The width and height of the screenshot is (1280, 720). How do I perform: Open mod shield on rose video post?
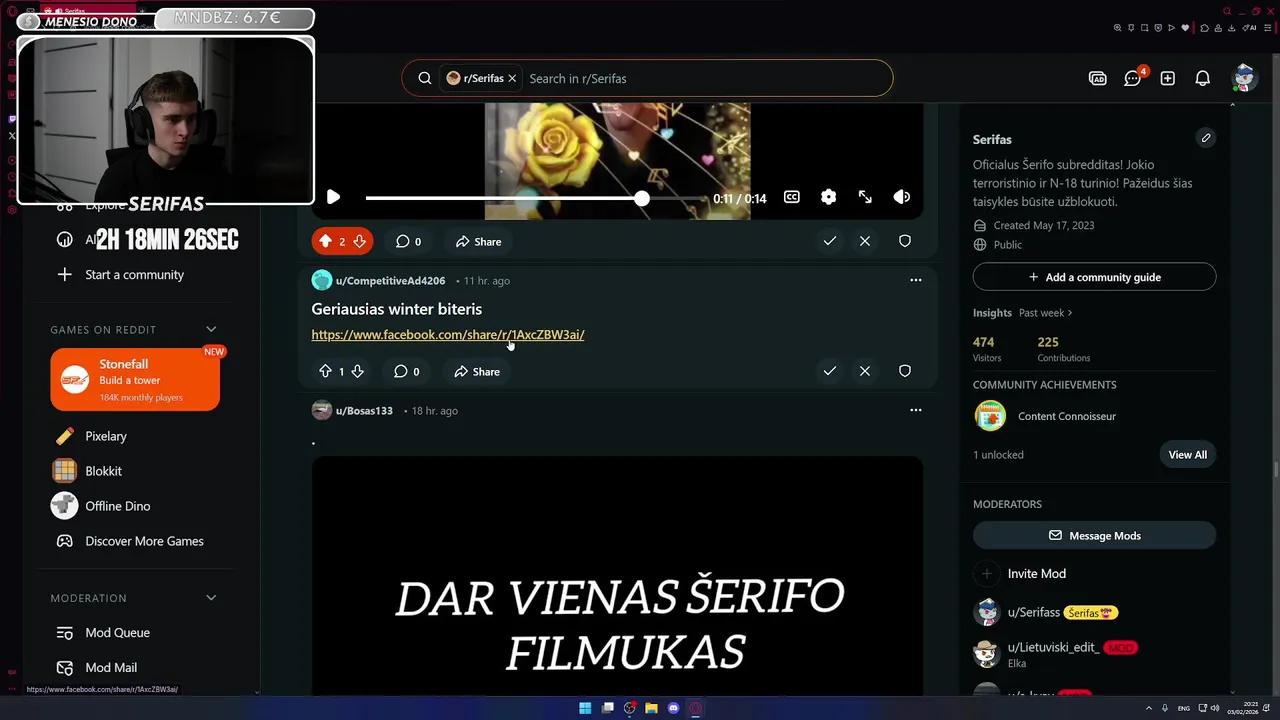(x=905, y=241)
